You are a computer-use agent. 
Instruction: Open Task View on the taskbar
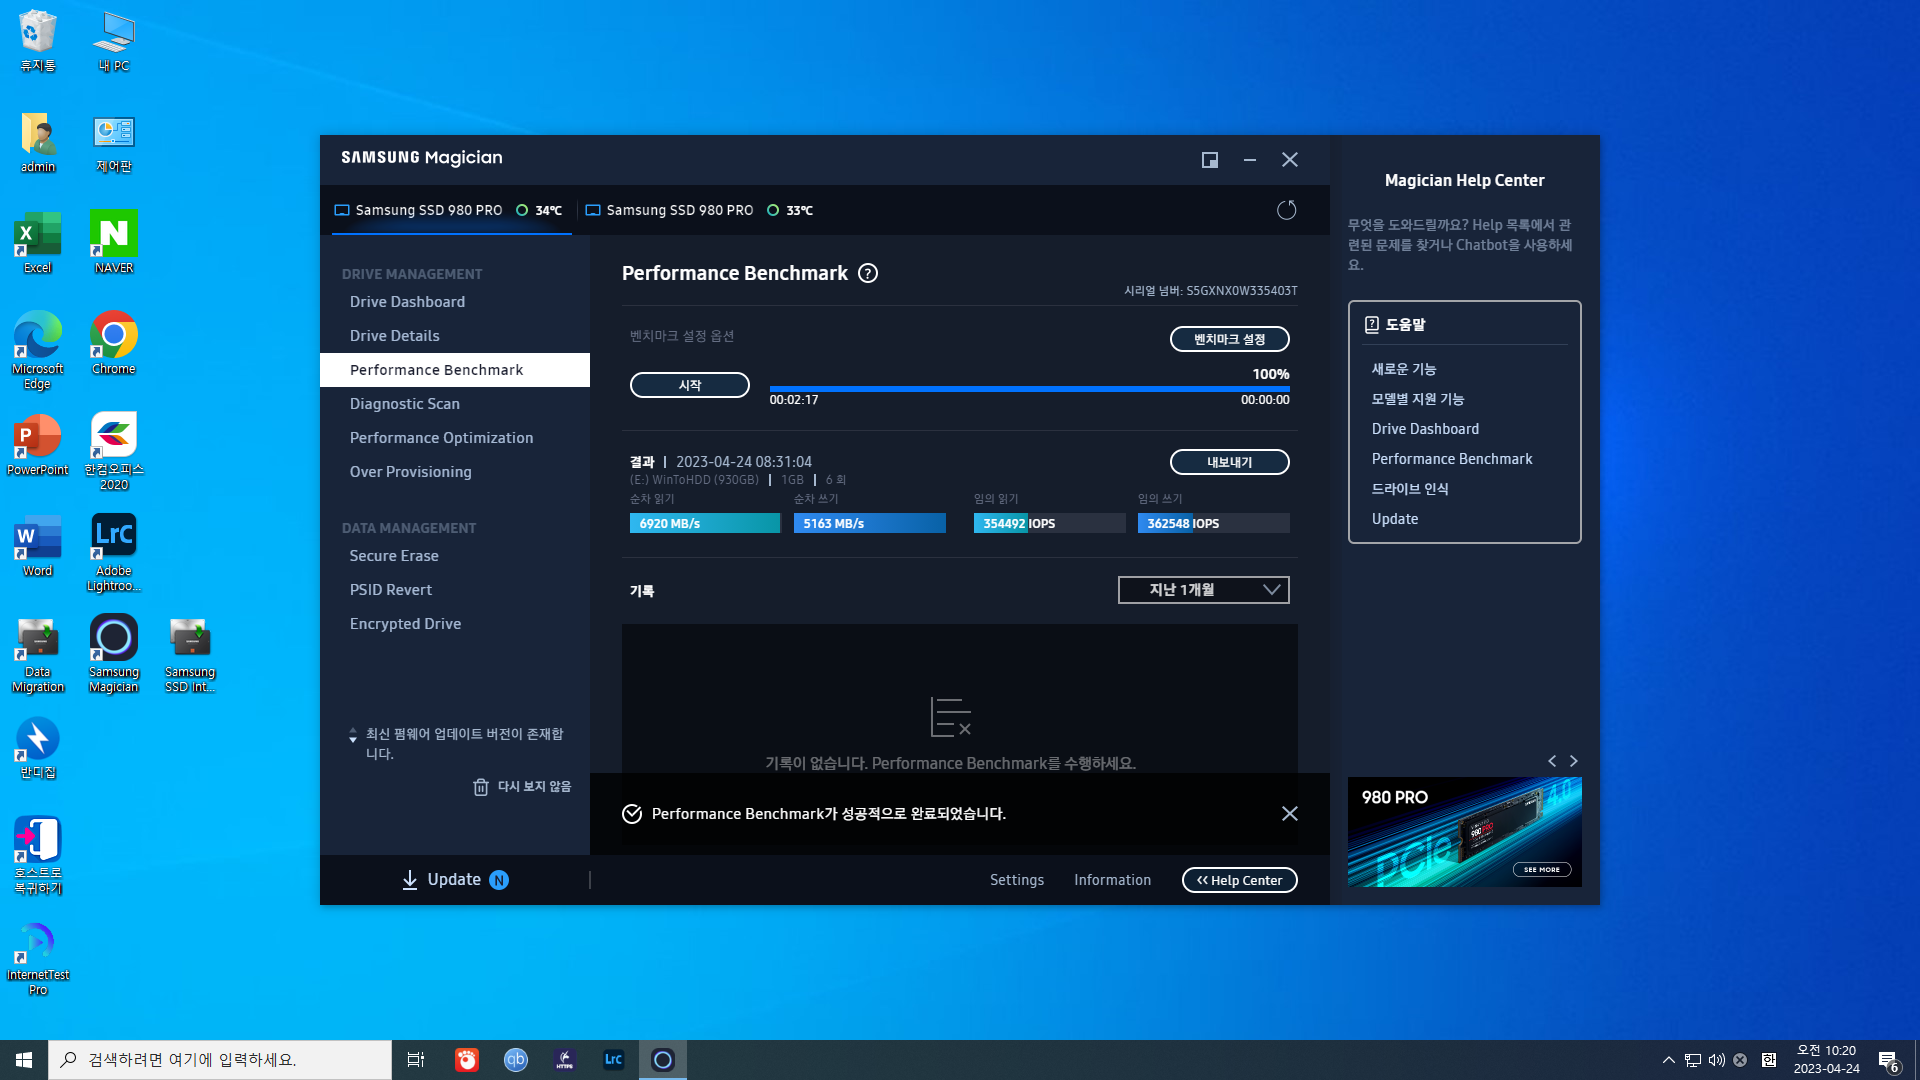click(x=416, y=1060)
